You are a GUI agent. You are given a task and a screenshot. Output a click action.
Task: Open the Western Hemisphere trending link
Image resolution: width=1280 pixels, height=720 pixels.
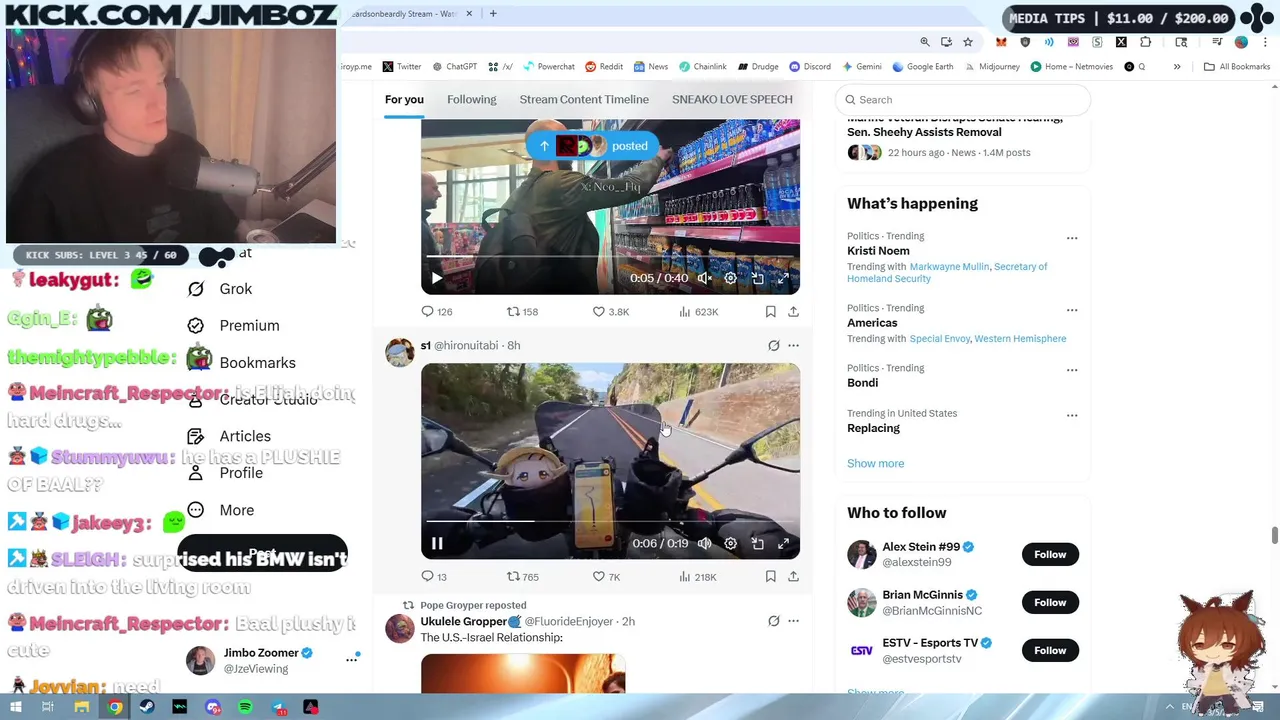(x=1020, y=339)
